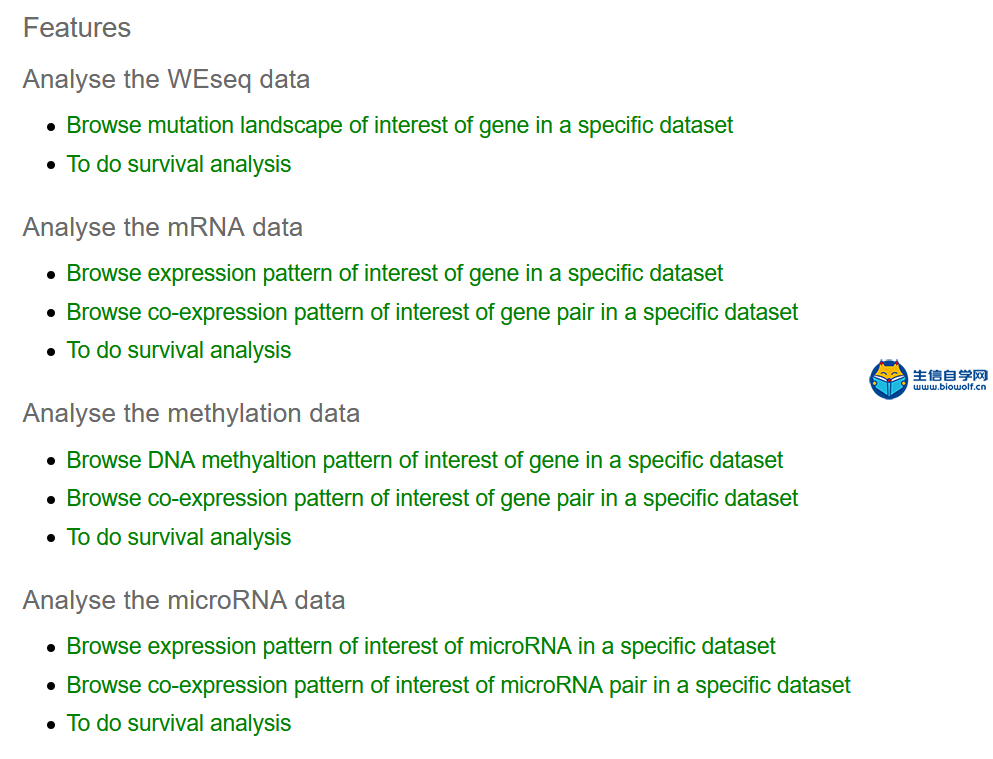Click bullet beside mutation landscape link
993x759 pixels.
click(51, 127)
